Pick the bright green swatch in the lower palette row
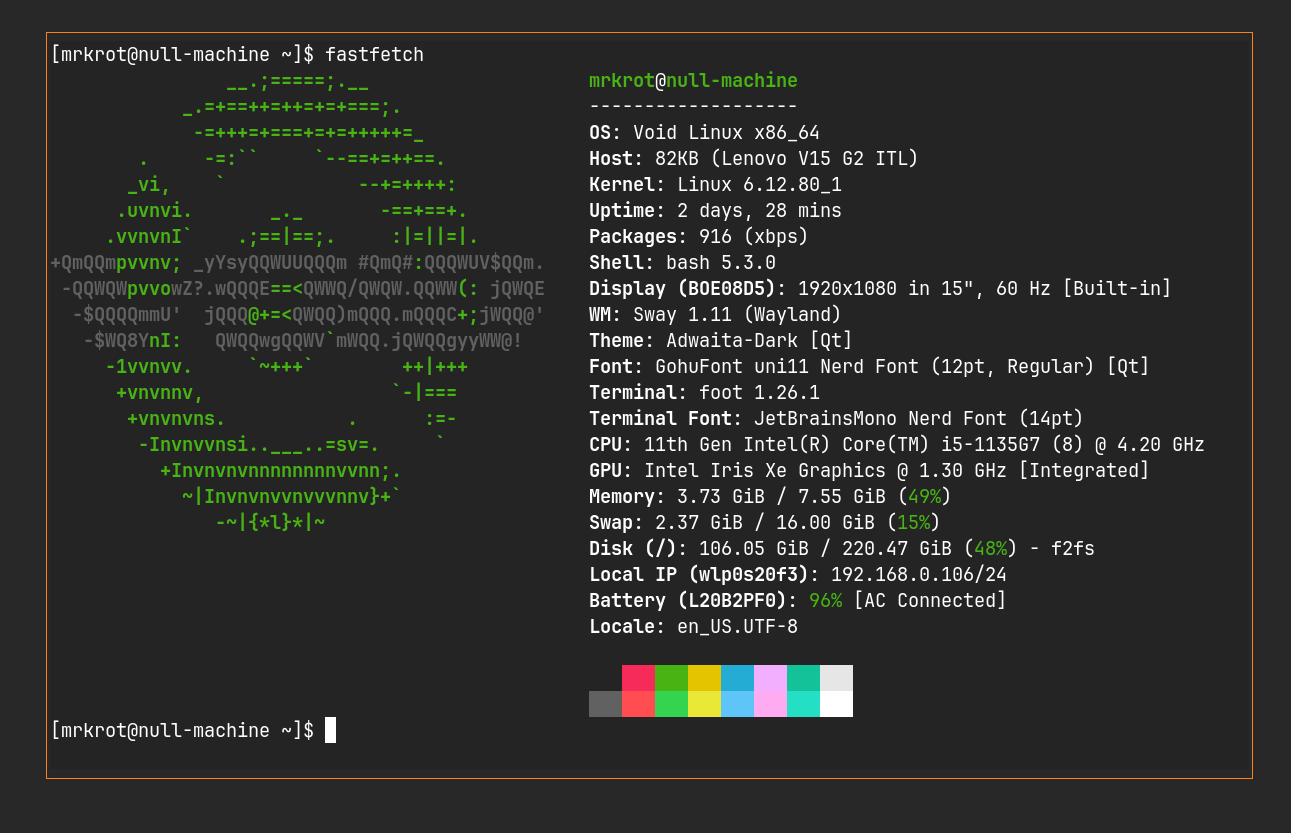The image size is (1291, 833). 671,704
